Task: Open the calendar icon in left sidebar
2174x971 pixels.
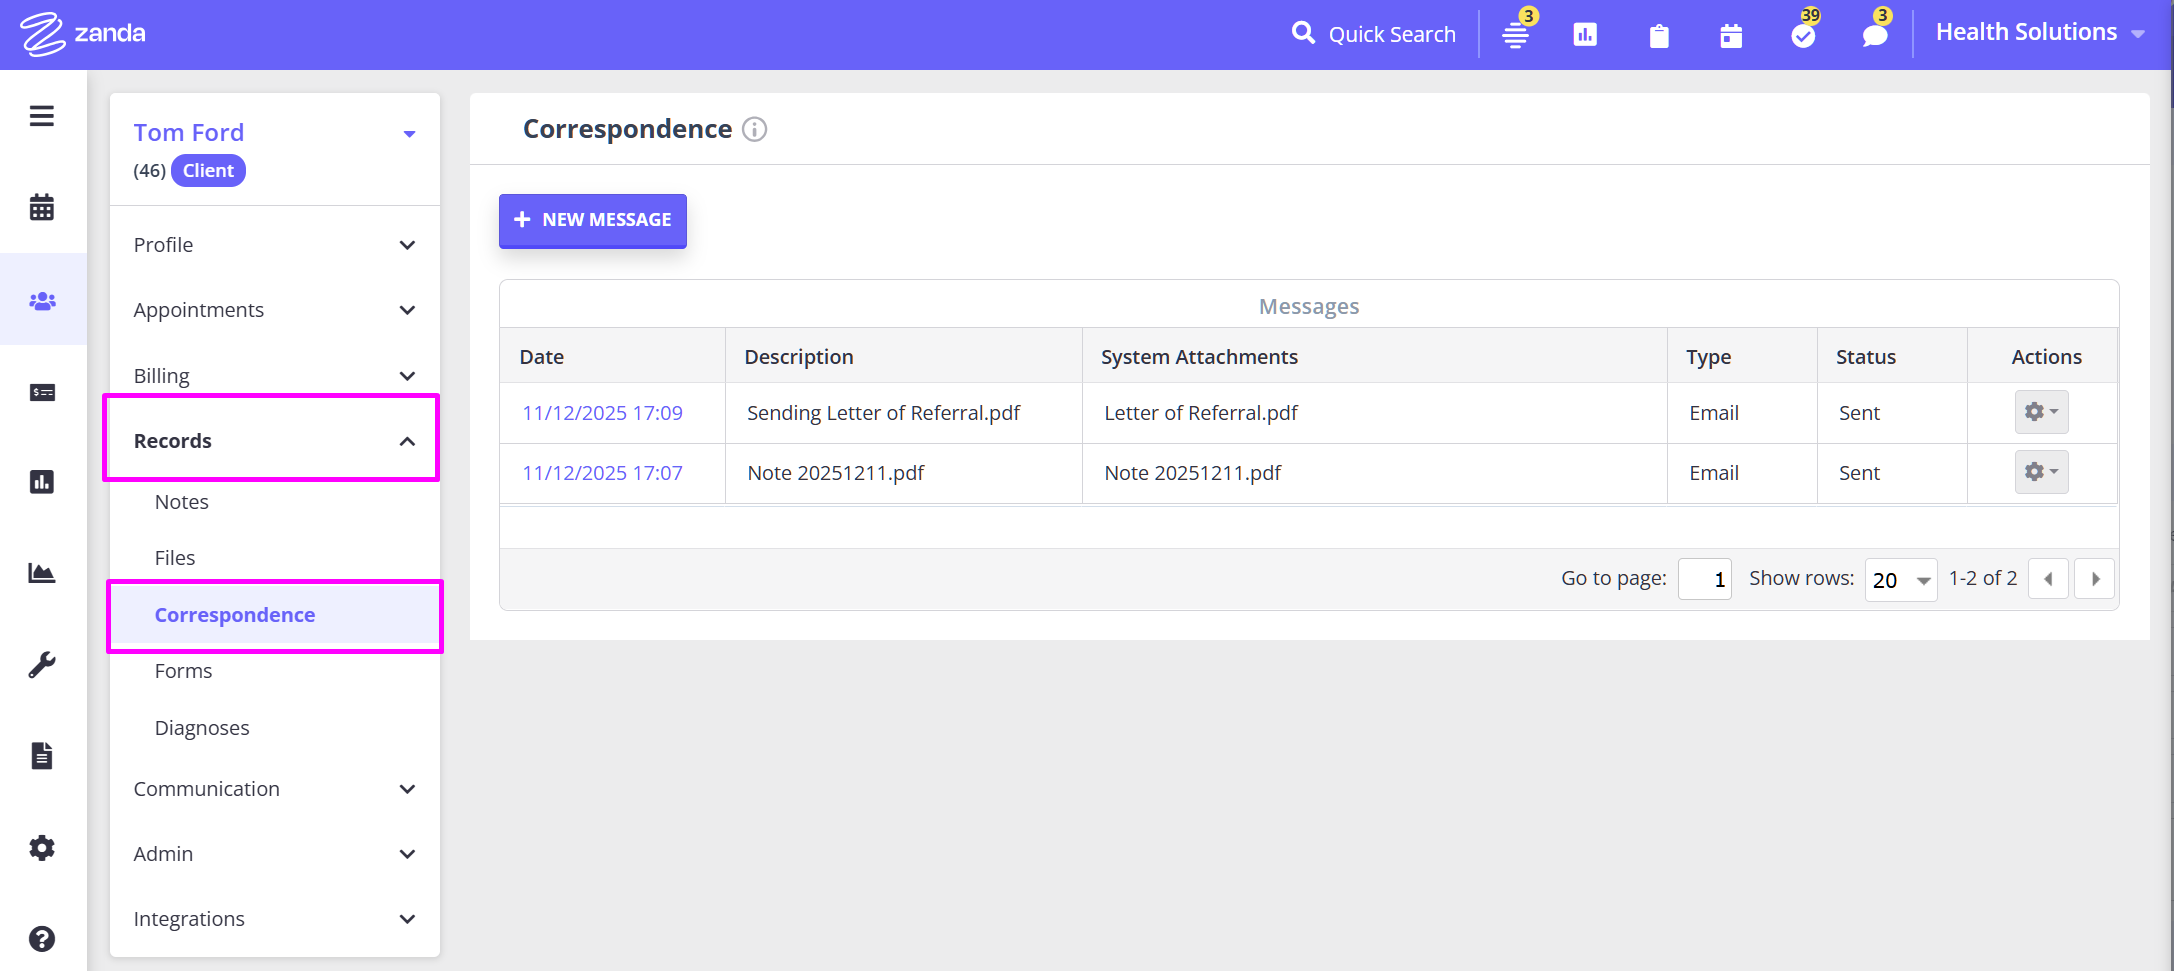Action: point(41,207)
